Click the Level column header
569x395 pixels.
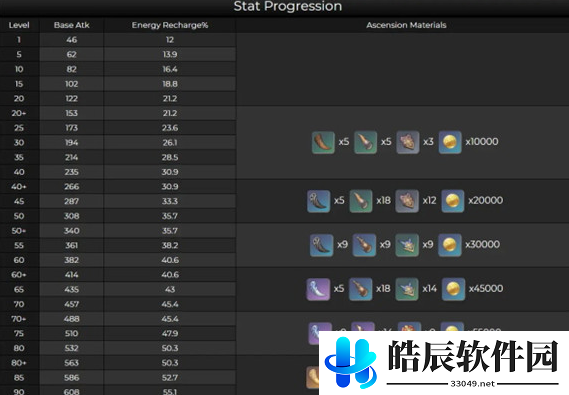coord(19,25)
